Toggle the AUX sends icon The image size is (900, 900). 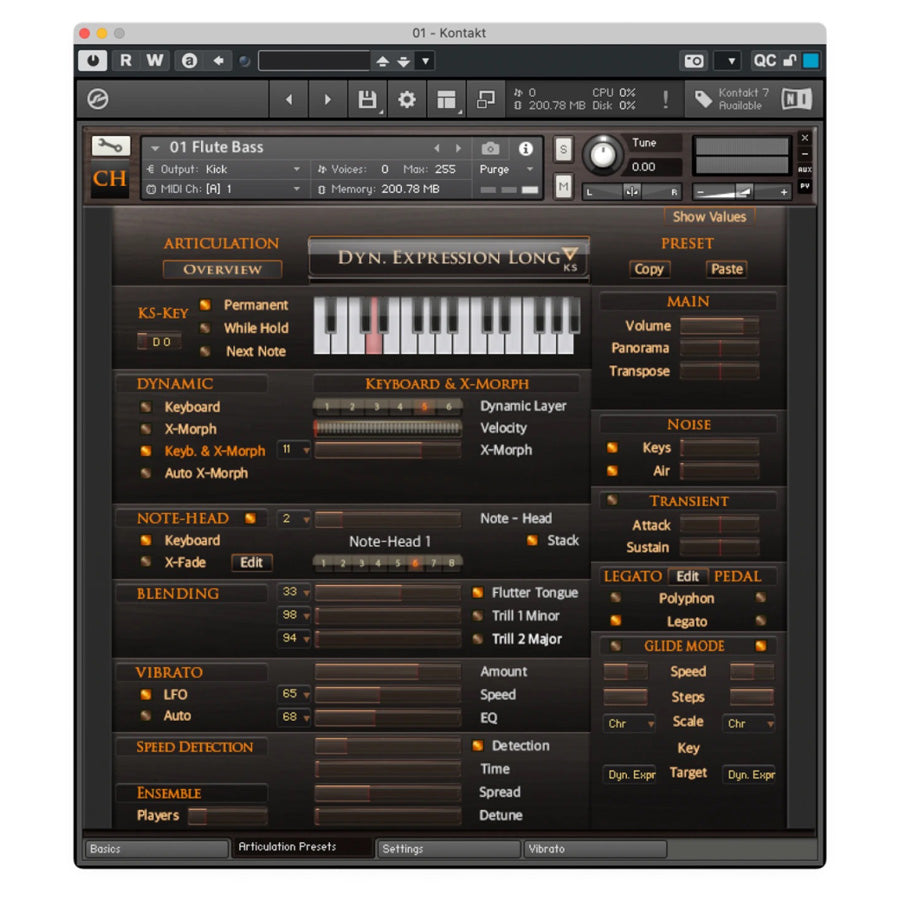pyautogui.click(x=805, y=170)
